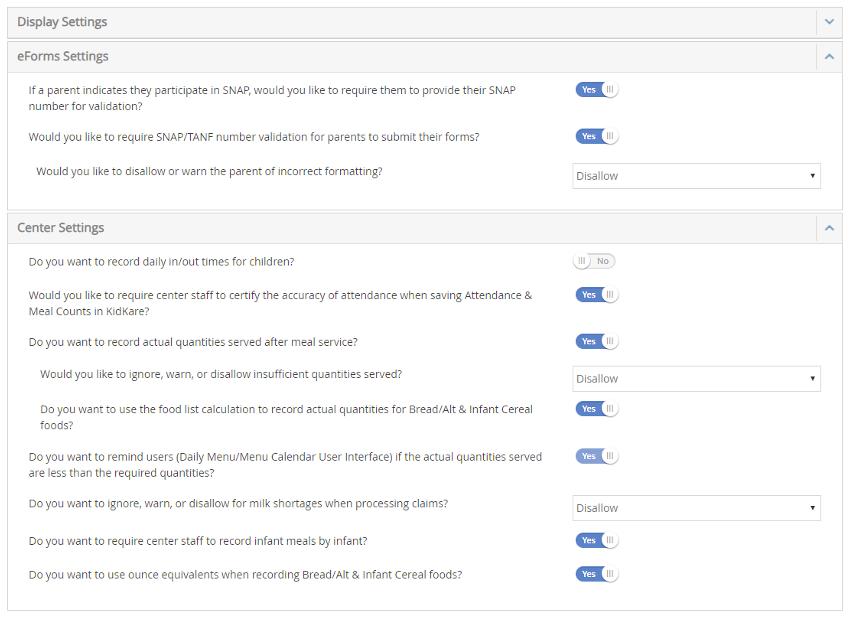Click the daily in/out times question text
Image resolution: width=850 pixels, height=622 pixels.
coord(161,262)
